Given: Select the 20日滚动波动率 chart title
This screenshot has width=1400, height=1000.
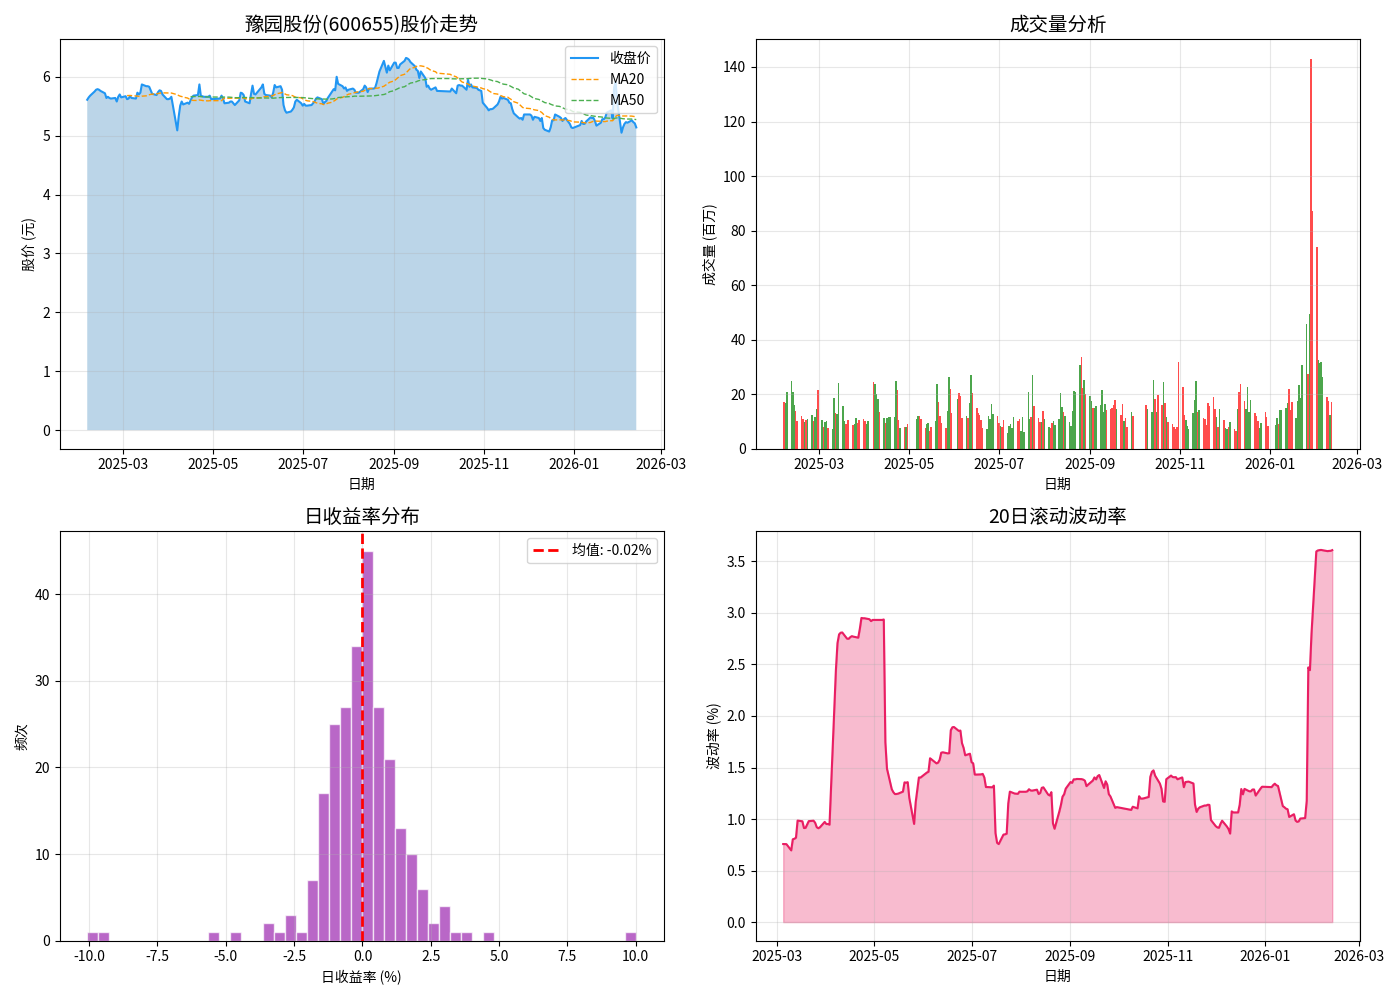Looking at the screenshot, I should click(x=1057, y=516).
